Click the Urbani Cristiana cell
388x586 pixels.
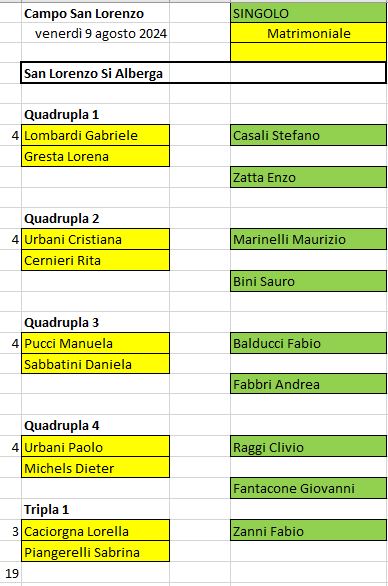click(95, 239)
